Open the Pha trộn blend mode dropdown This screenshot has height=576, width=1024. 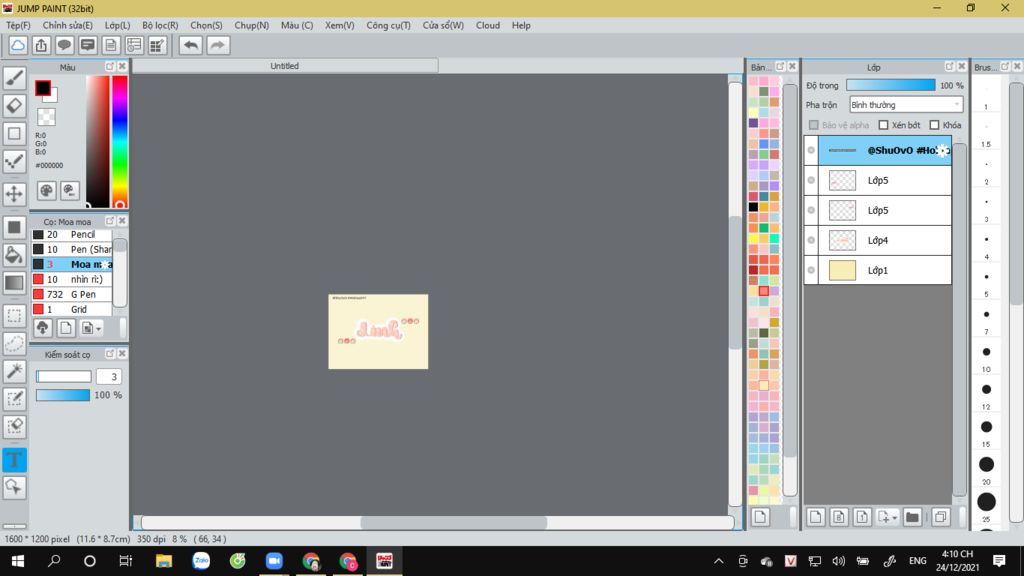click(906, 104)
